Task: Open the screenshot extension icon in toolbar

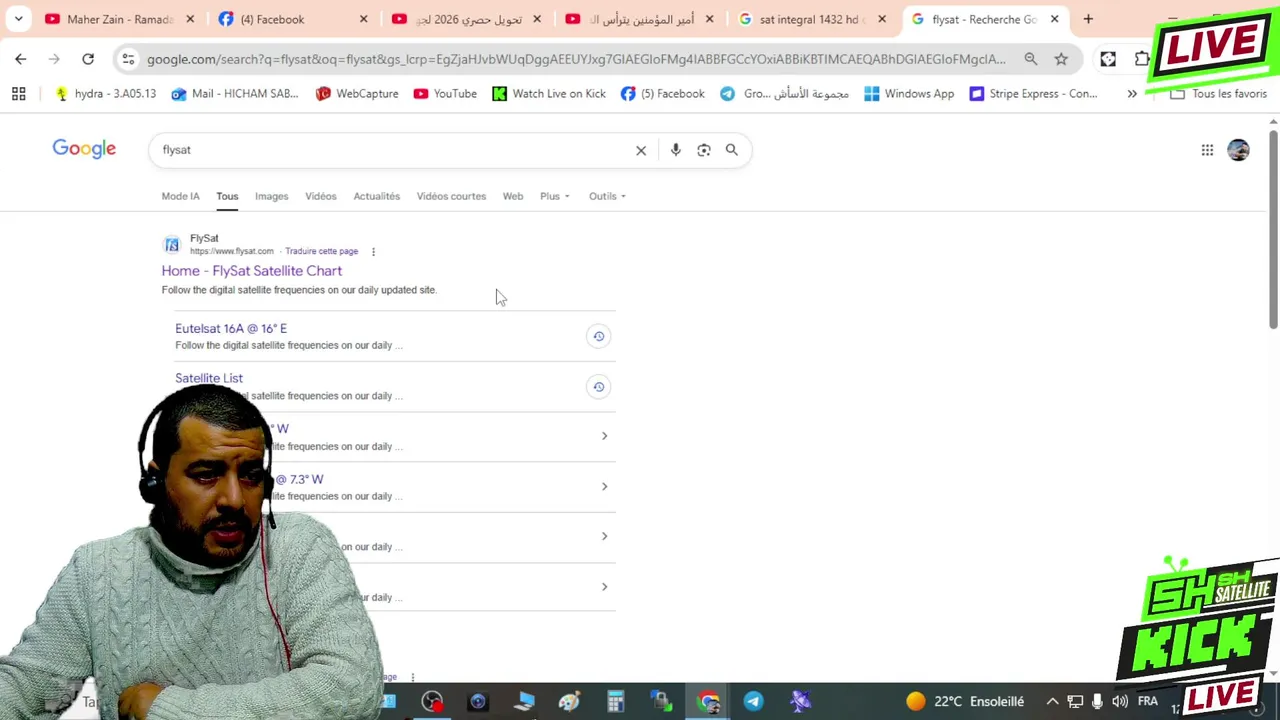Action: coord(1108,59)
